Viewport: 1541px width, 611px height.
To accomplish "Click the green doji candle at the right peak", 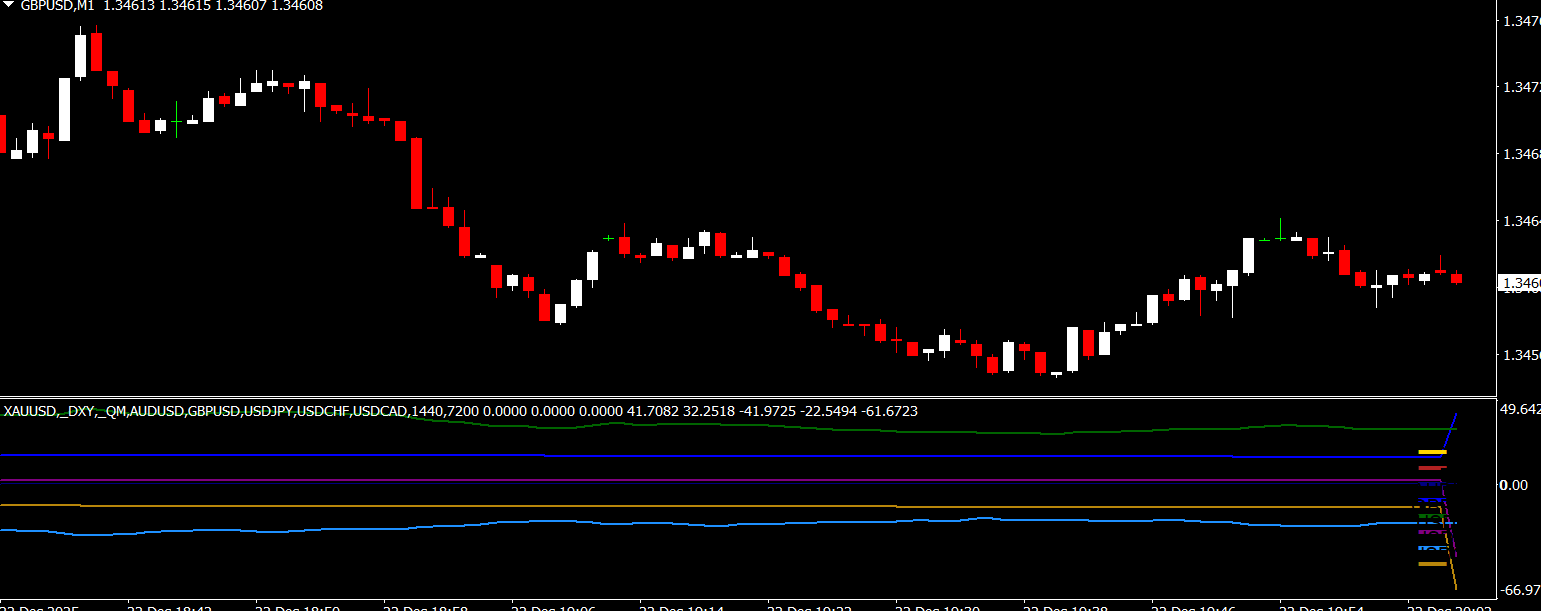I will pos(1280,238).
